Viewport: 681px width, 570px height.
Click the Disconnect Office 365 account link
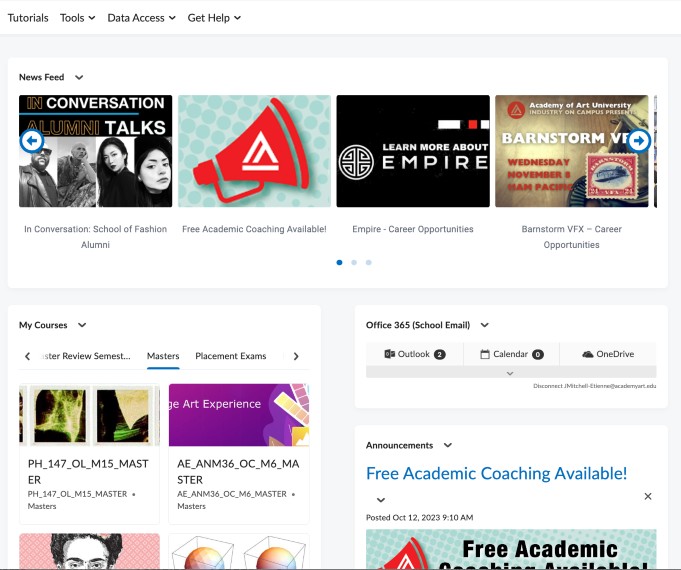pos(594,385)
